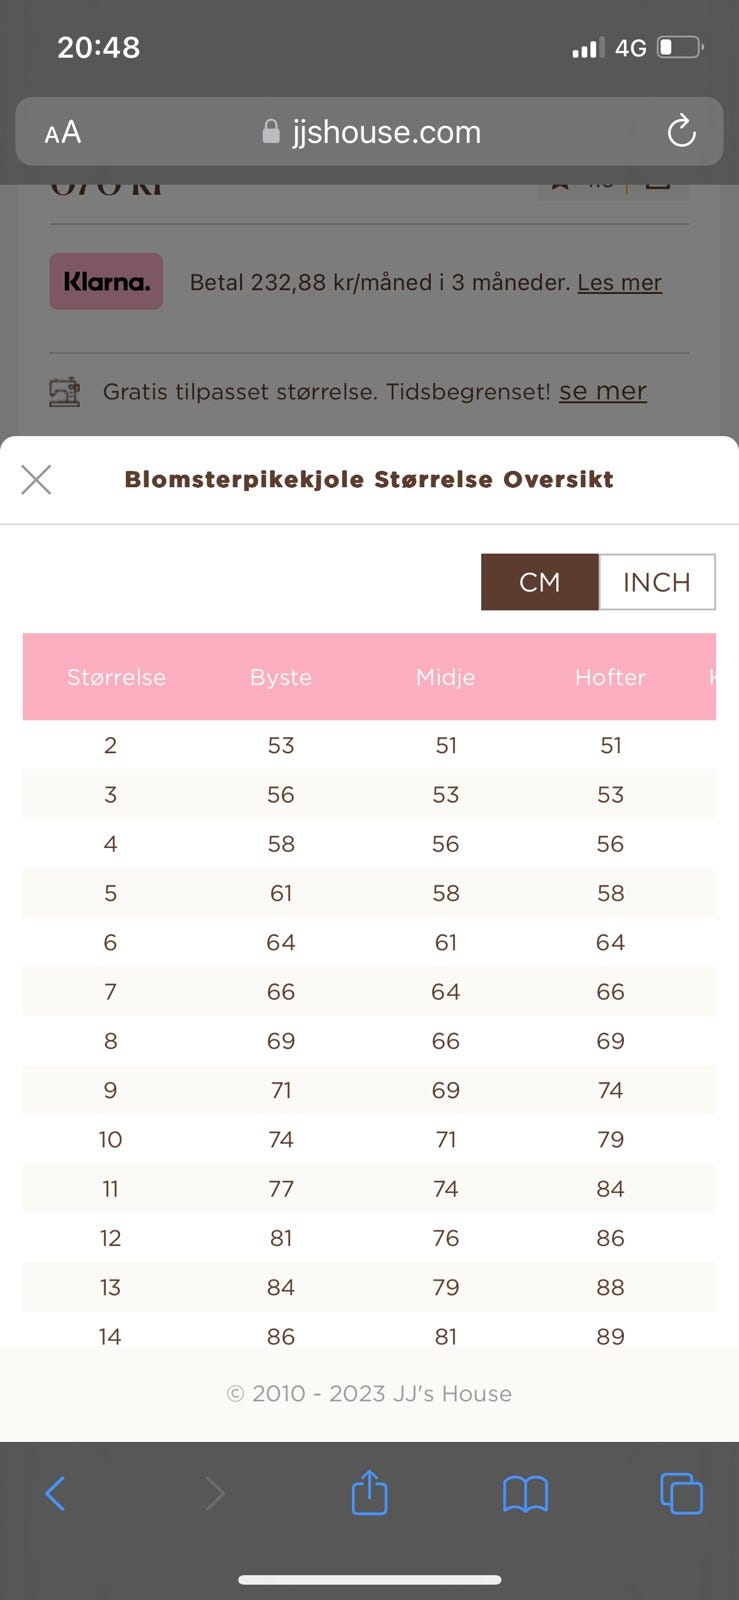Go back with the Safari back arrow
739x1600 pixels.
pos(55,1494)
